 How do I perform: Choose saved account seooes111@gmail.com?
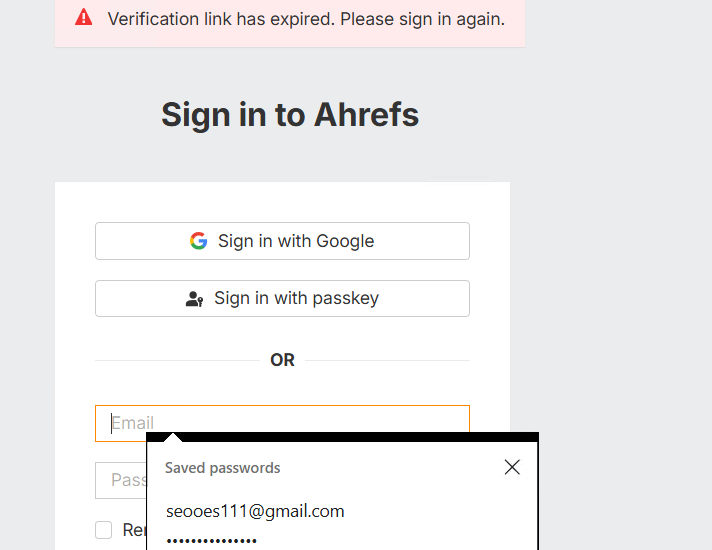(x=255, y=511)
